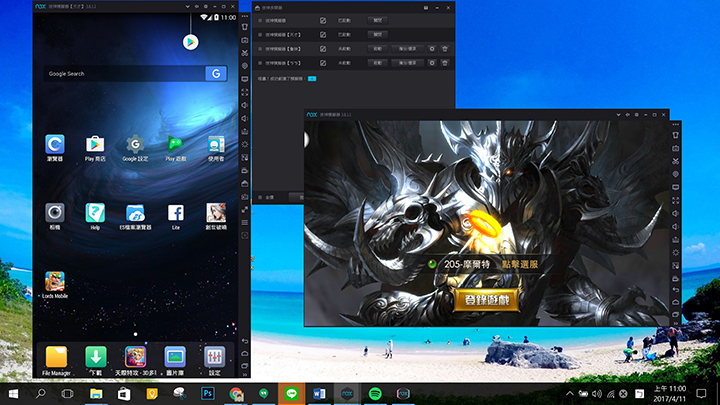Click volume up icon in left Nox sidebar
Image resolution: width=720 pixels, height=405 pixels.
tap(245, 105)
